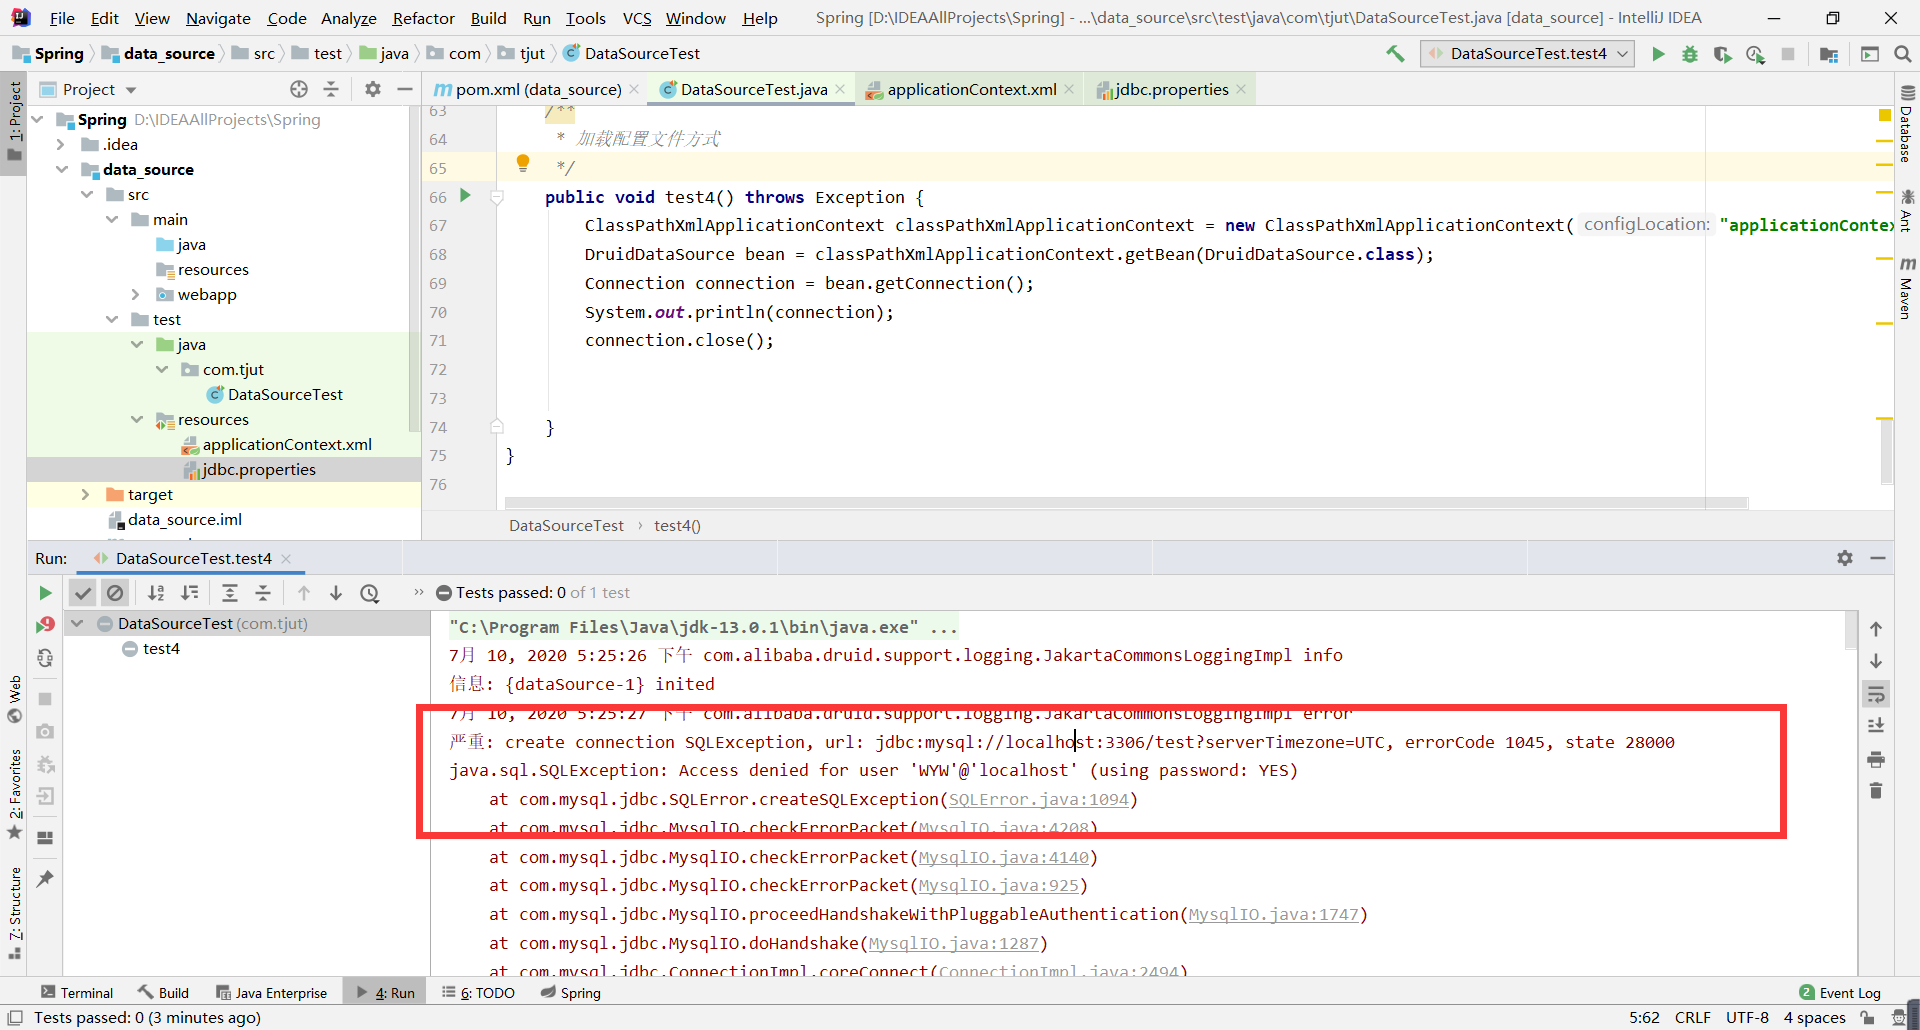Run with coverage icon in toolbar
Screen dimensions: 1920x1030
(1722, 54)
